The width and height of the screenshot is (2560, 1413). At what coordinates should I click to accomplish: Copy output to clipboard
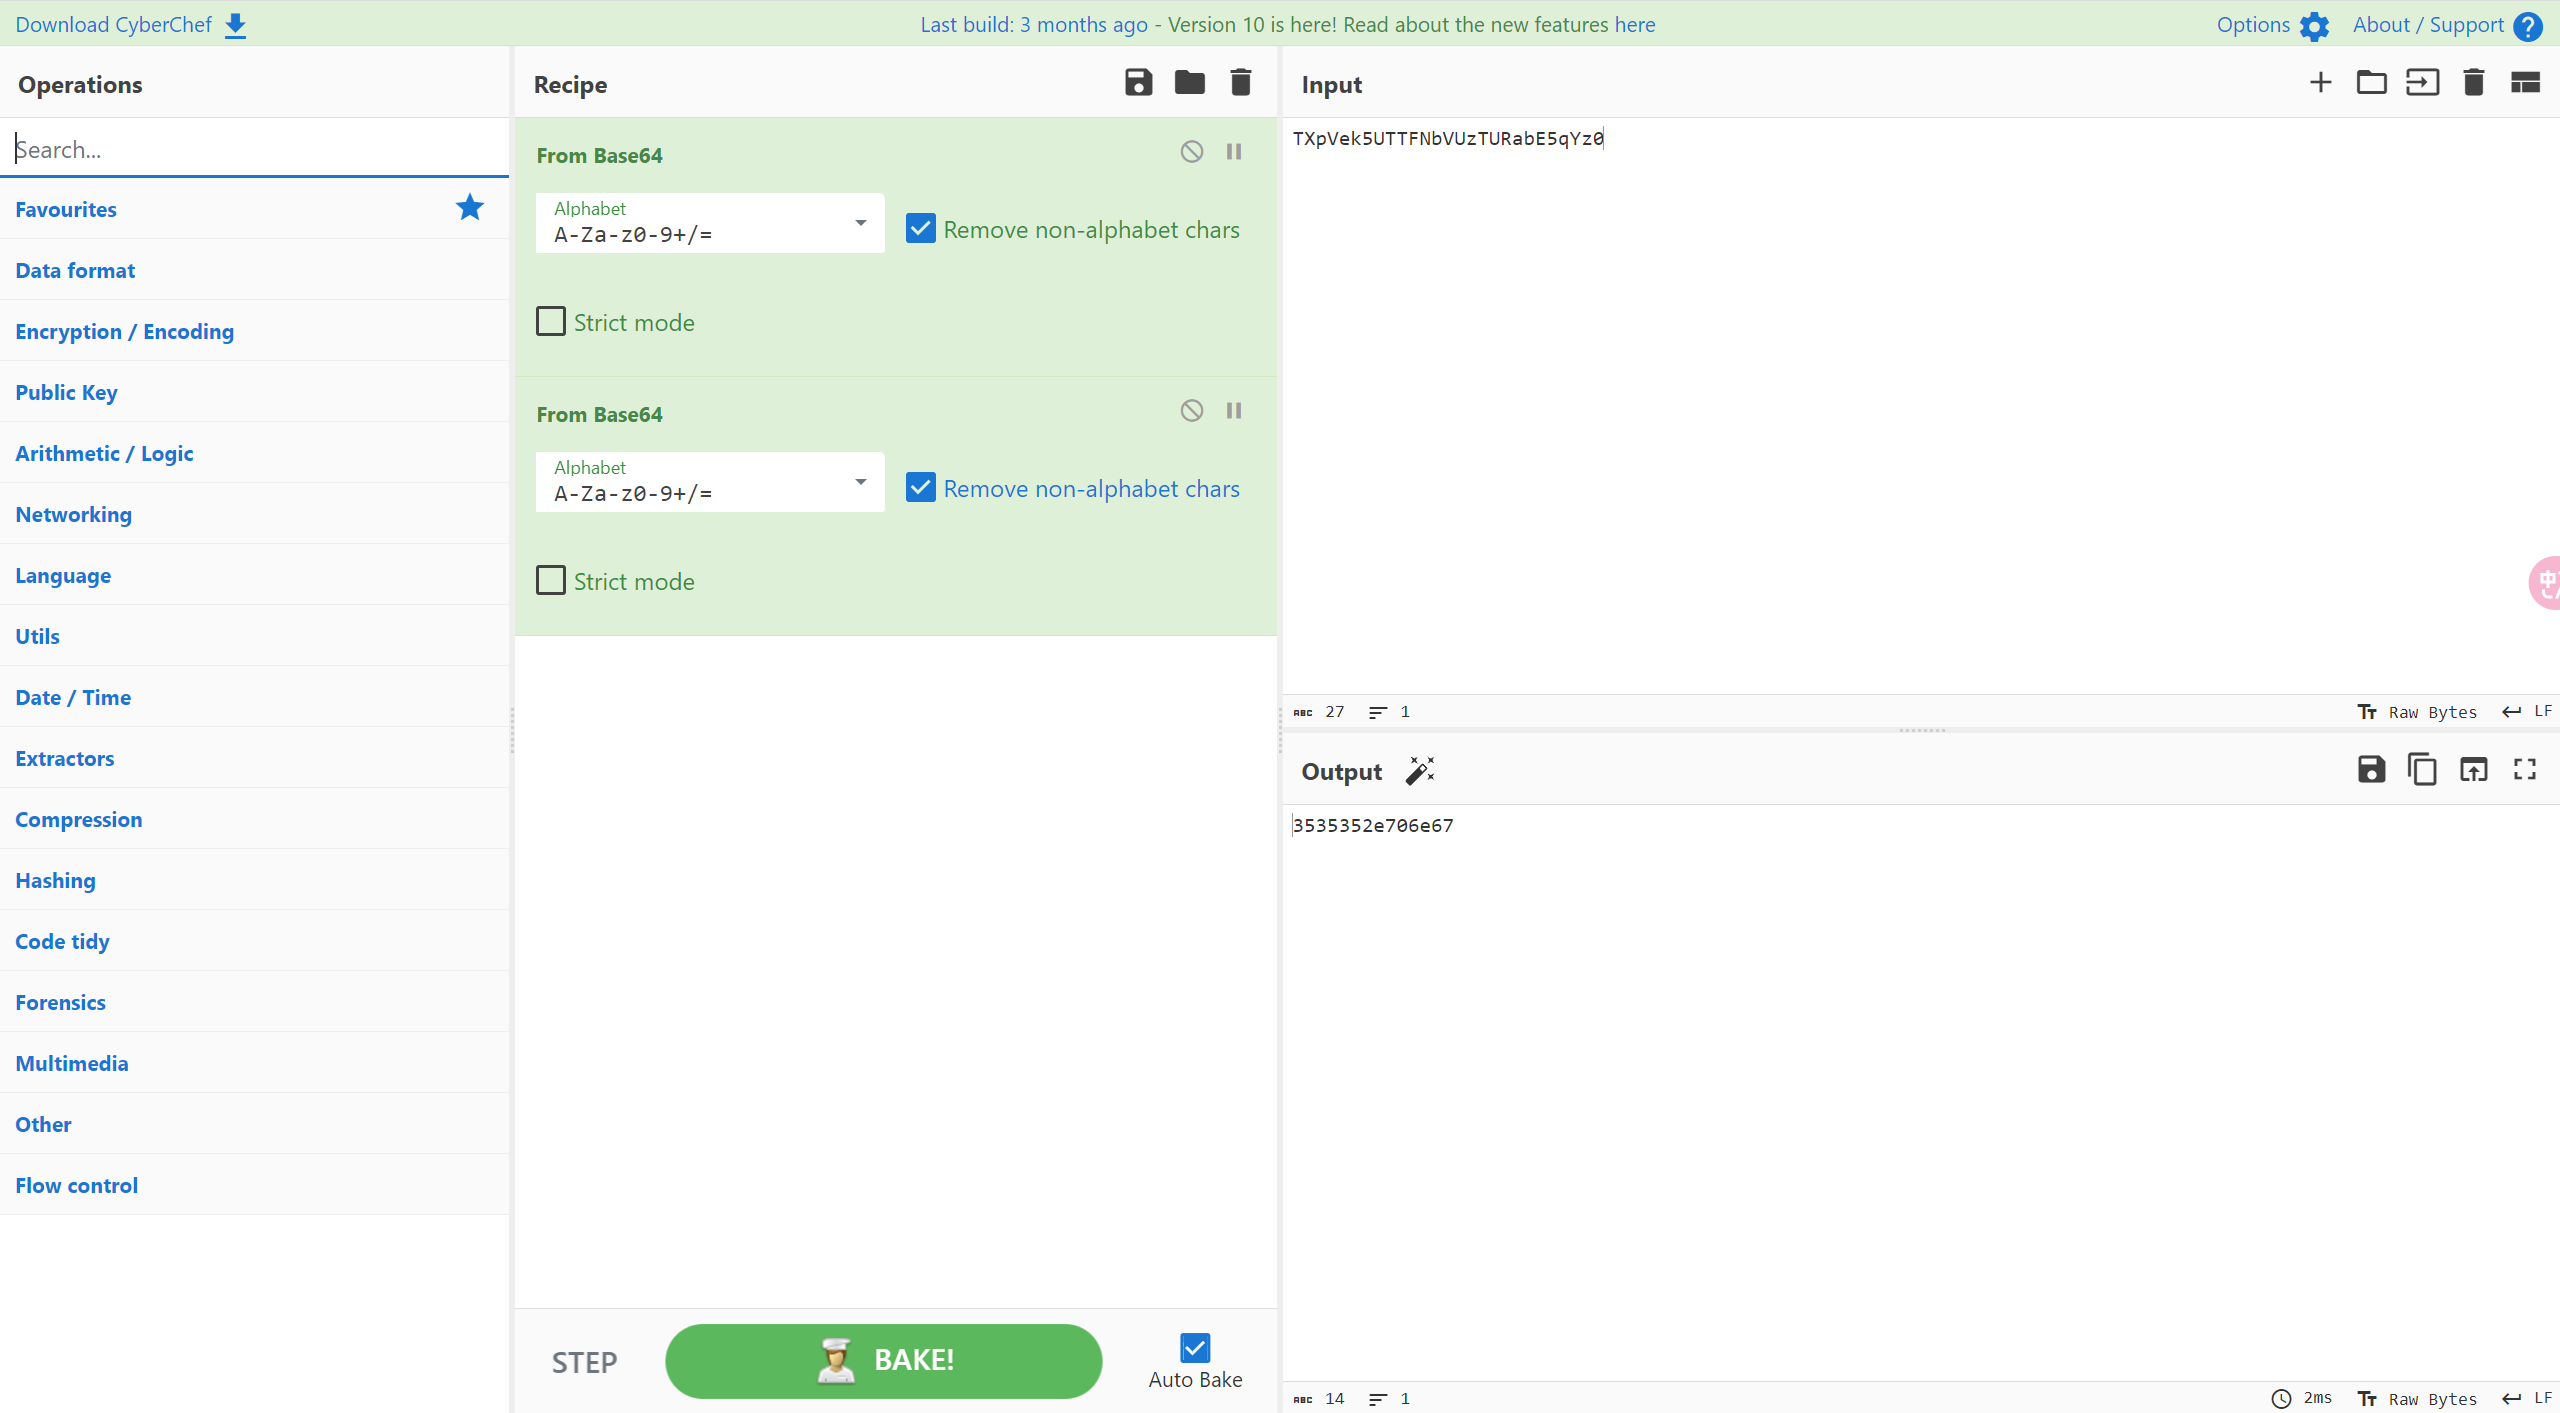pyautogui.click(x=2422, y=770)
